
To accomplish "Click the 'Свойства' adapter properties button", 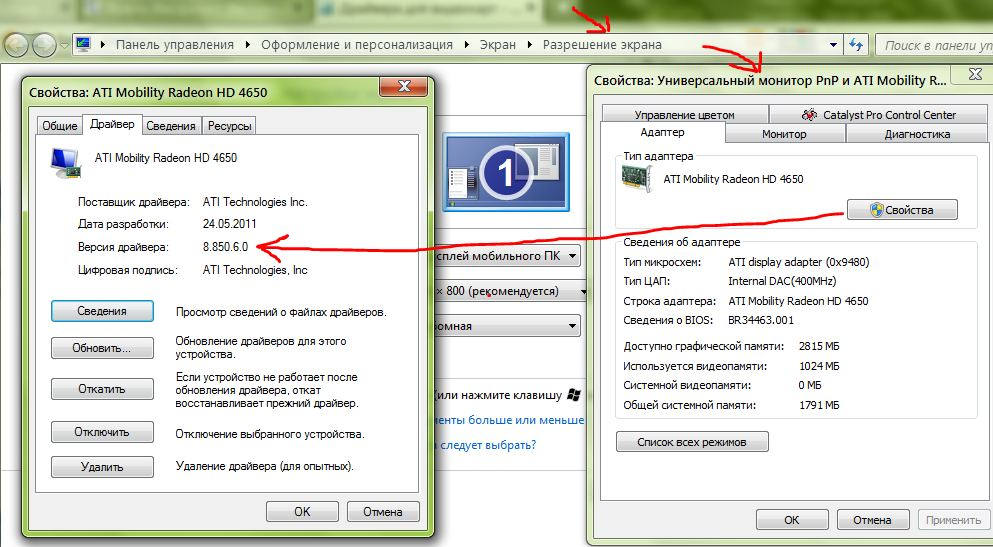I will [x=902, y=210].
